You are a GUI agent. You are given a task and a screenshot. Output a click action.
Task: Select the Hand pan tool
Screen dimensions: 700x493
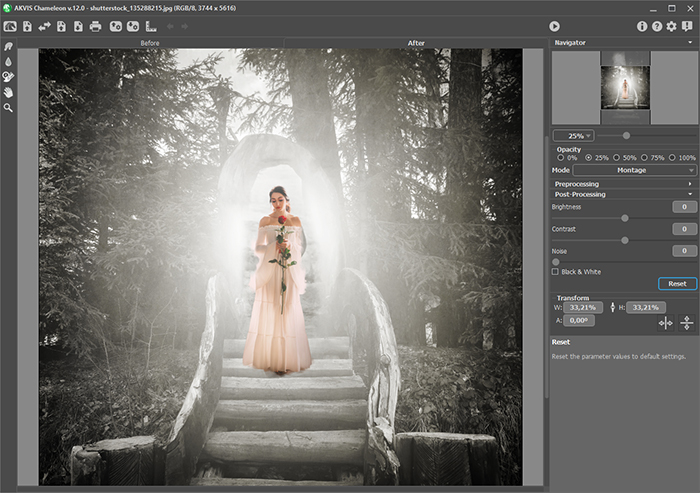(x=8, y=92)
